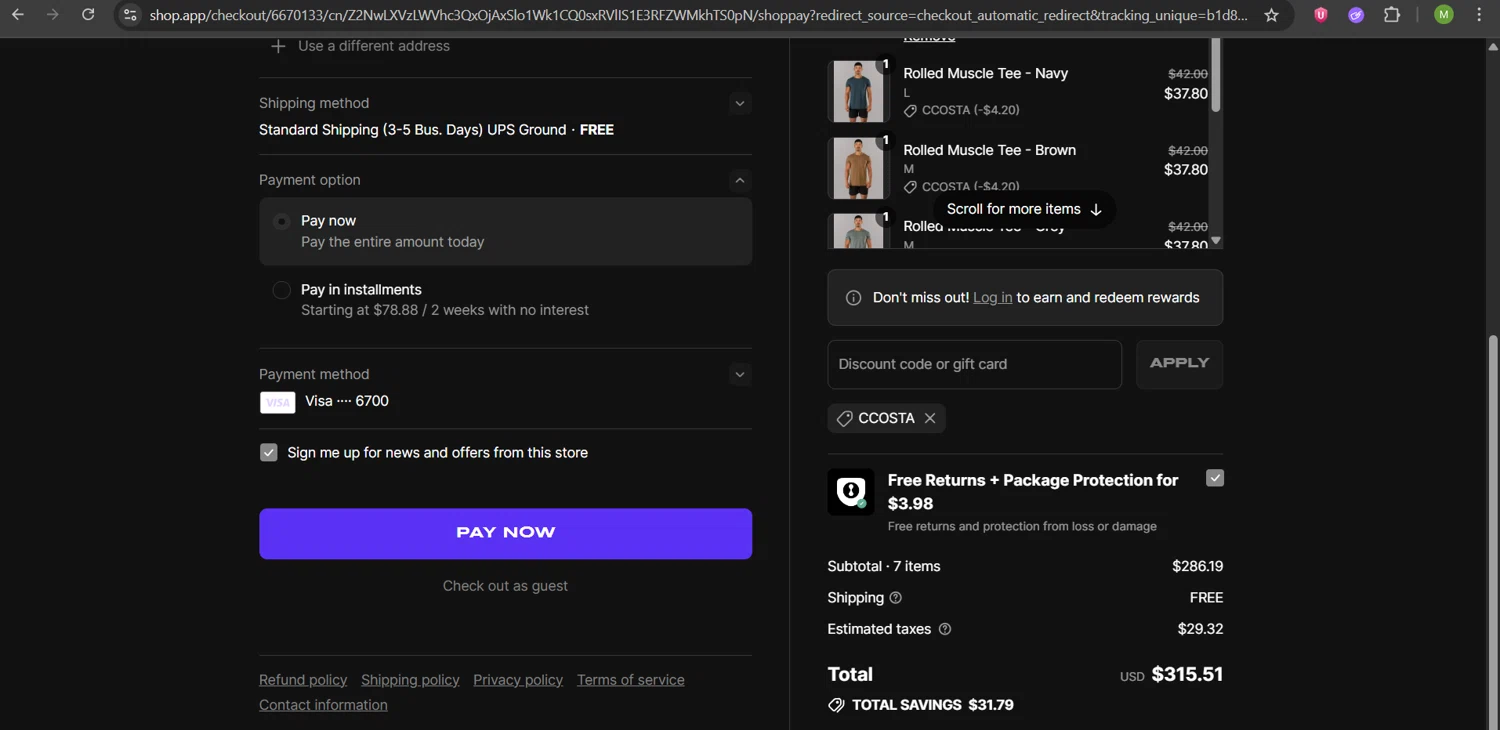Click the browser address bar URL

click(698, 15)
